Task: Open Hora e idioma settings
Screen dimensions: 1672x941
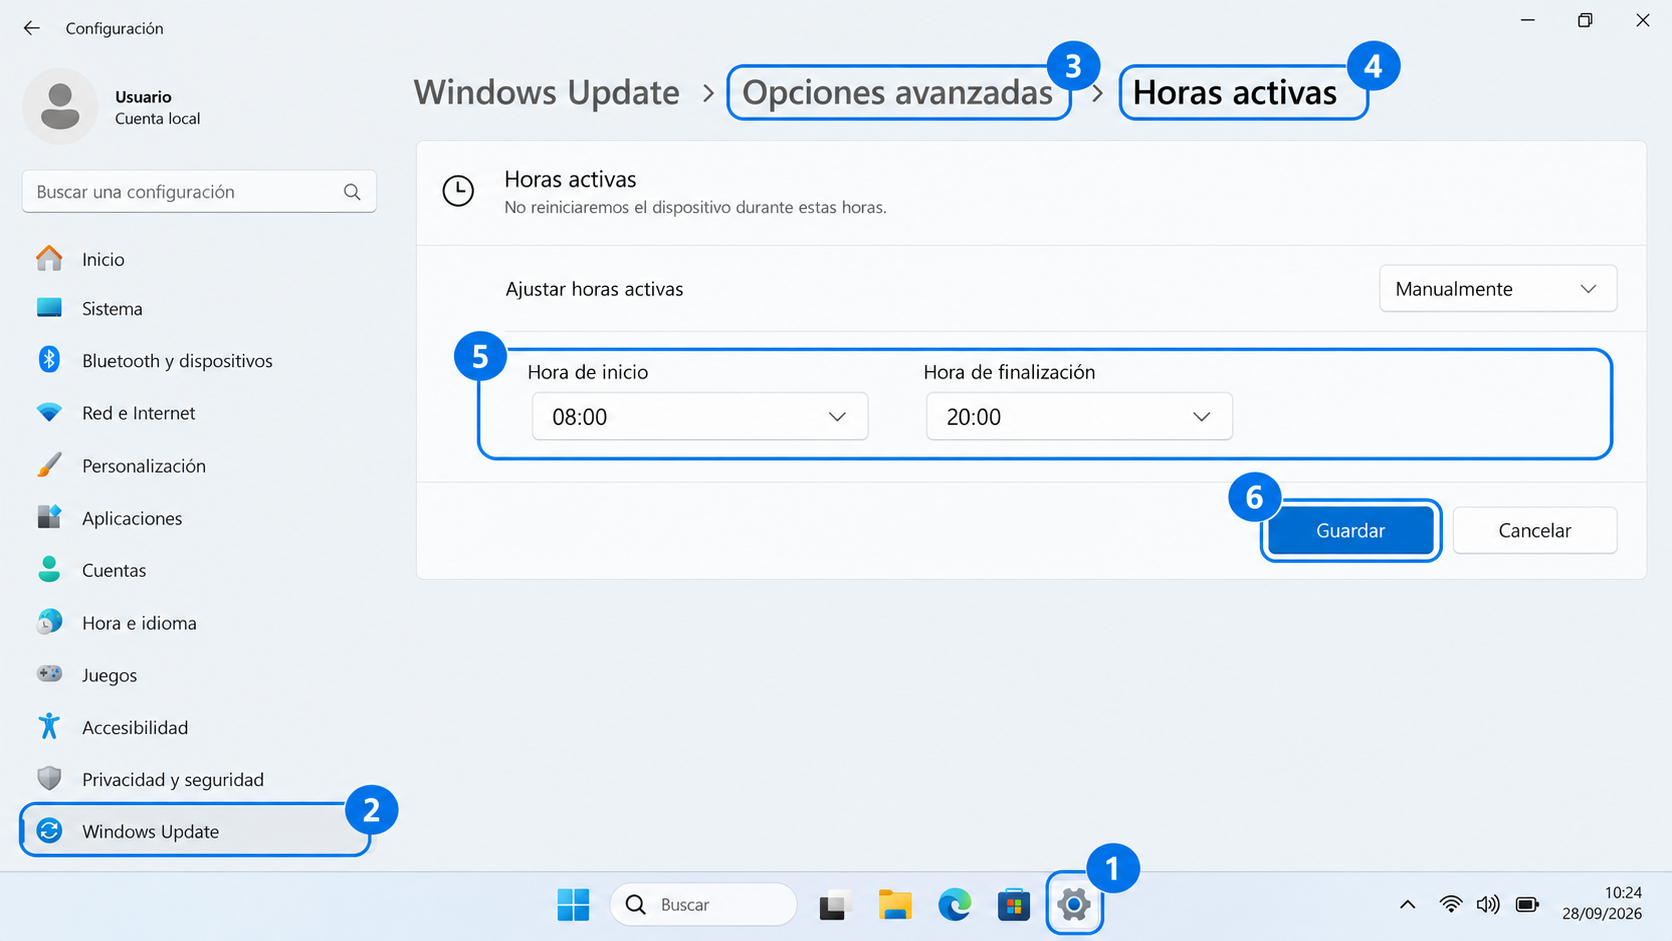Action: (x=198, y=623)
